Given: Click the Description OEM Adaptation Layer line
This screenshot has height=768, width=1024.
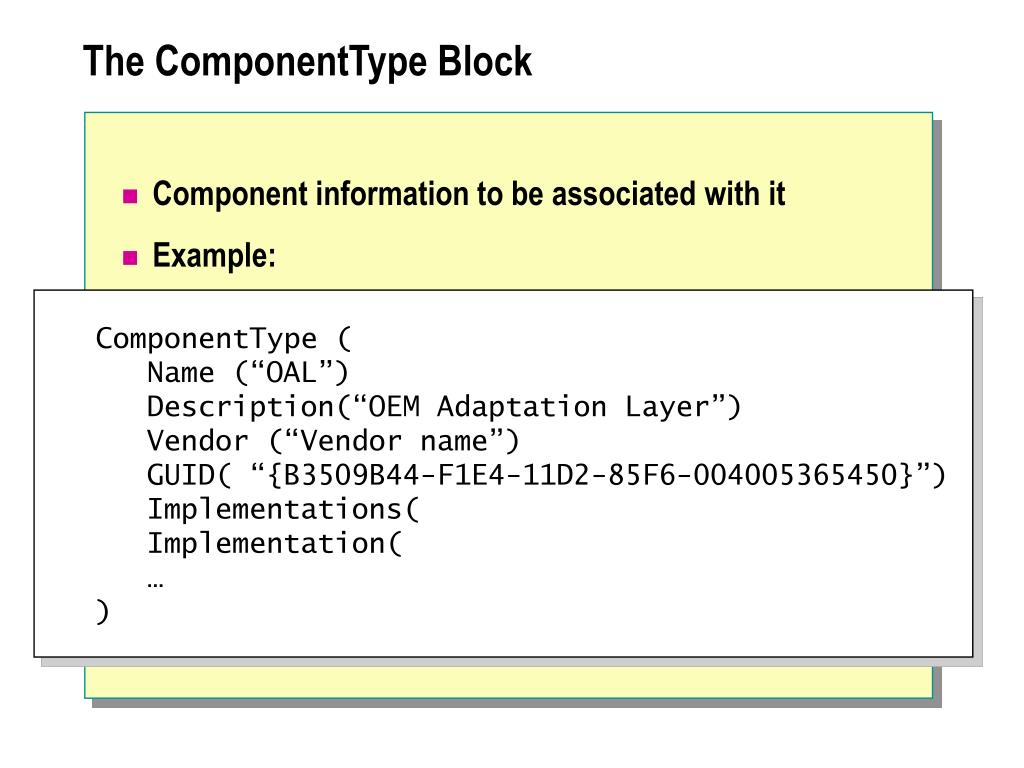Looking at the screenshot, I should [x=444, y=407].
